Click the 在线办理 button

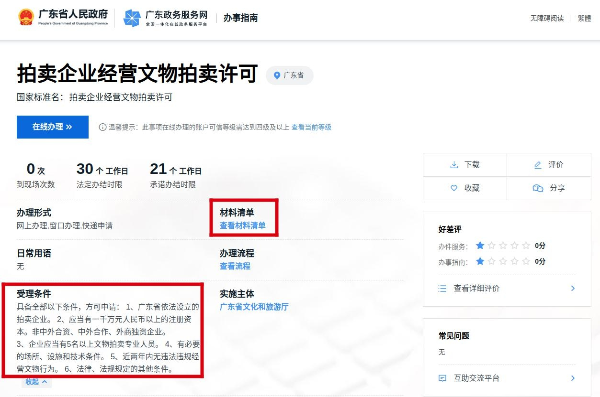pyautogui.click(x=53, y=127)
